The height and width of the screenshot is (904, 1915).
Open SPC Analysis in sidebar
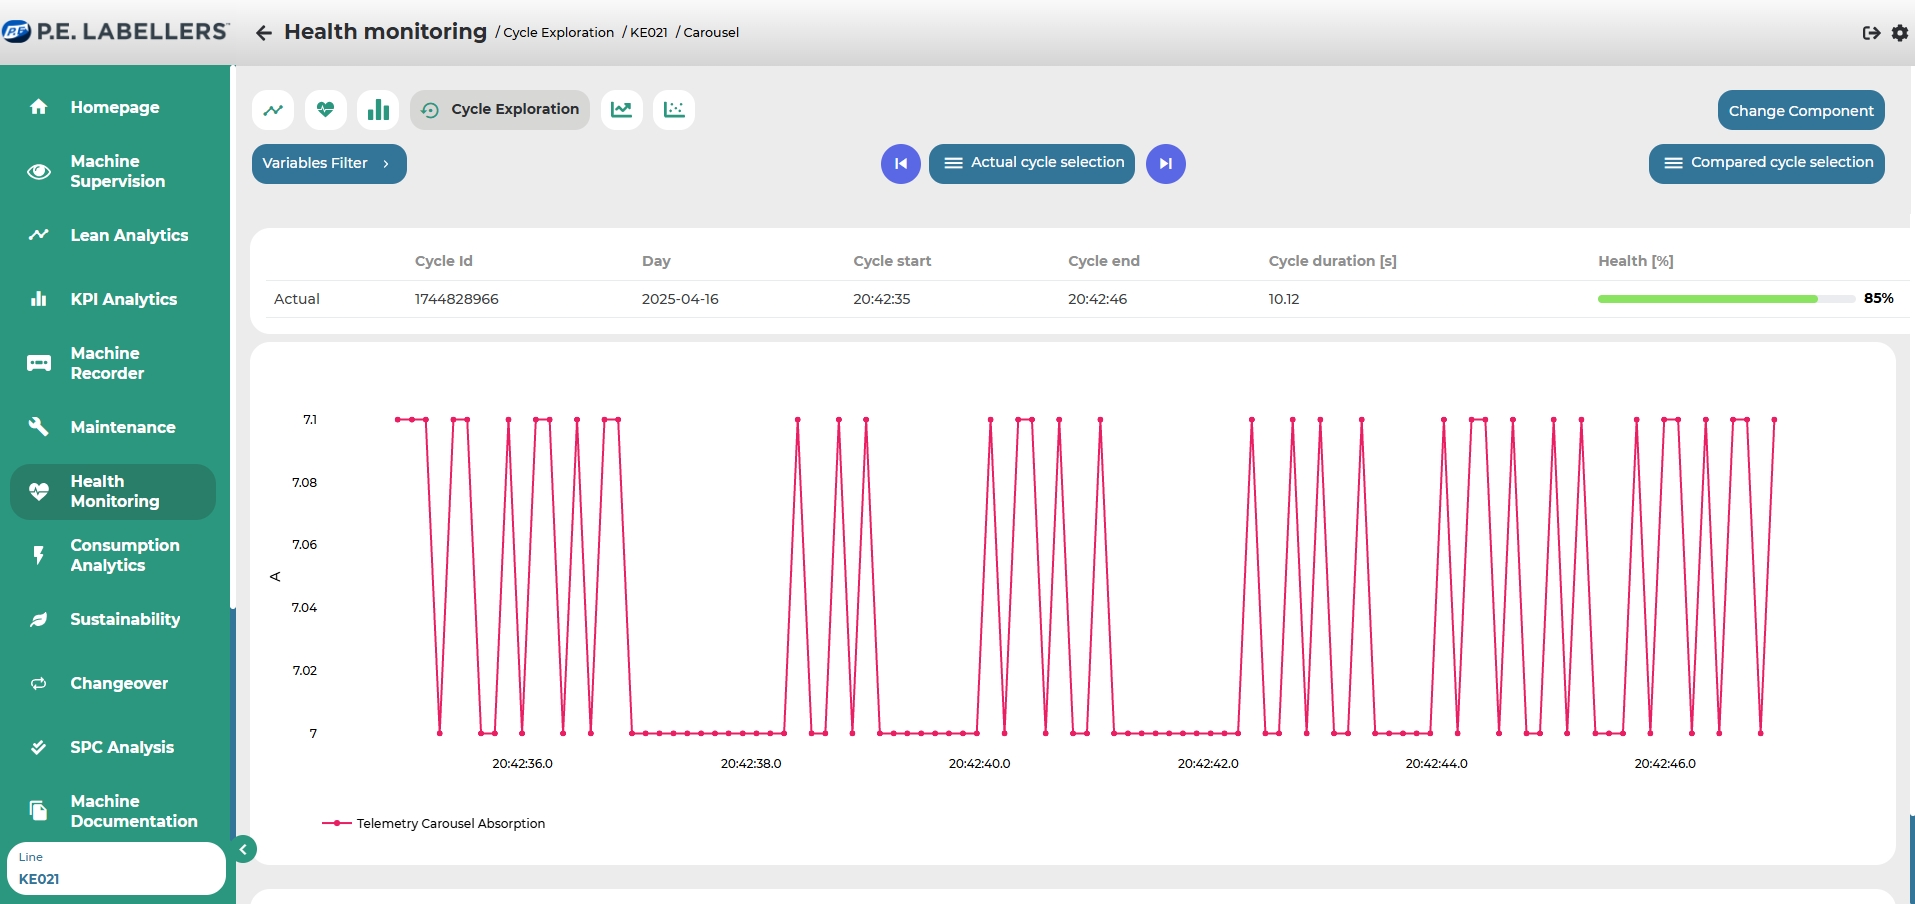pyautogui.click(x=121, y=747)
